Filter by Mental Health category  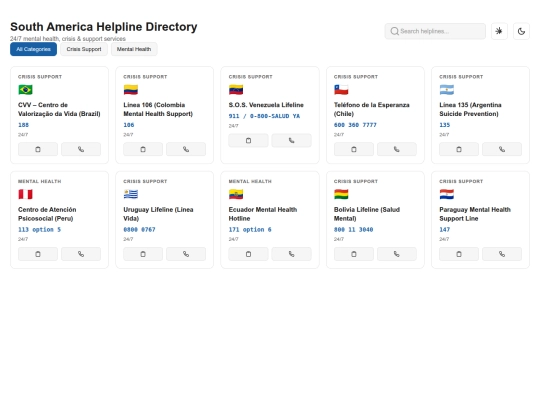click(134, 49)
